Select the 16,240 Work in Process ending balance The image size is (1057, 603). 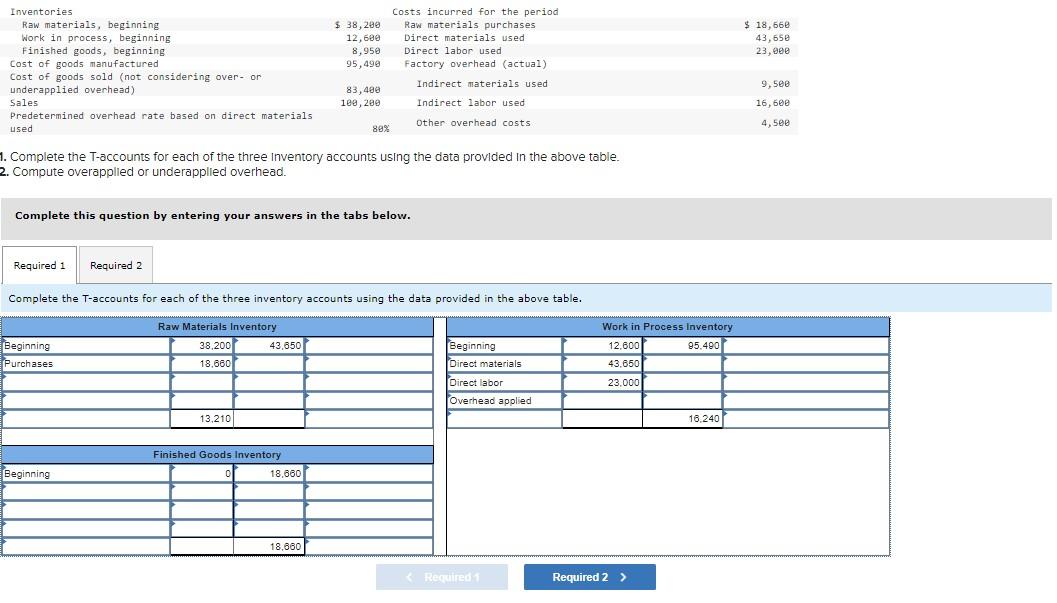685,419
